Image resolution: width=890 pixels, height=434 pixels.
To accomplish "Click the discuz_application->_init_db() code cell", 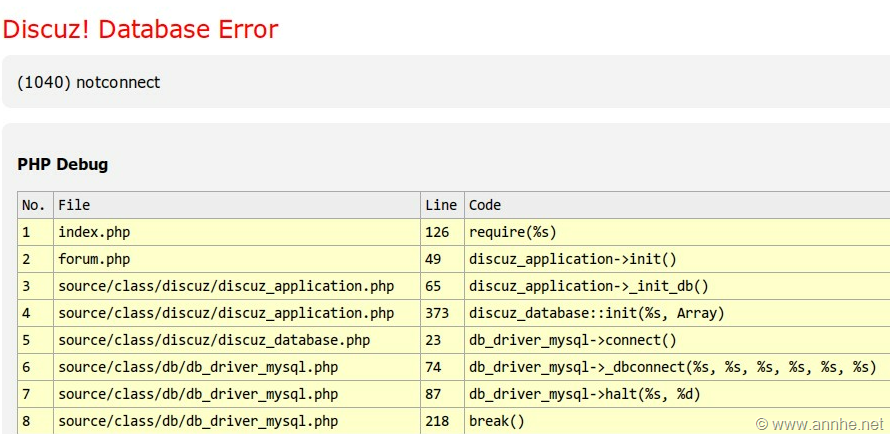I will pos(589,286).
